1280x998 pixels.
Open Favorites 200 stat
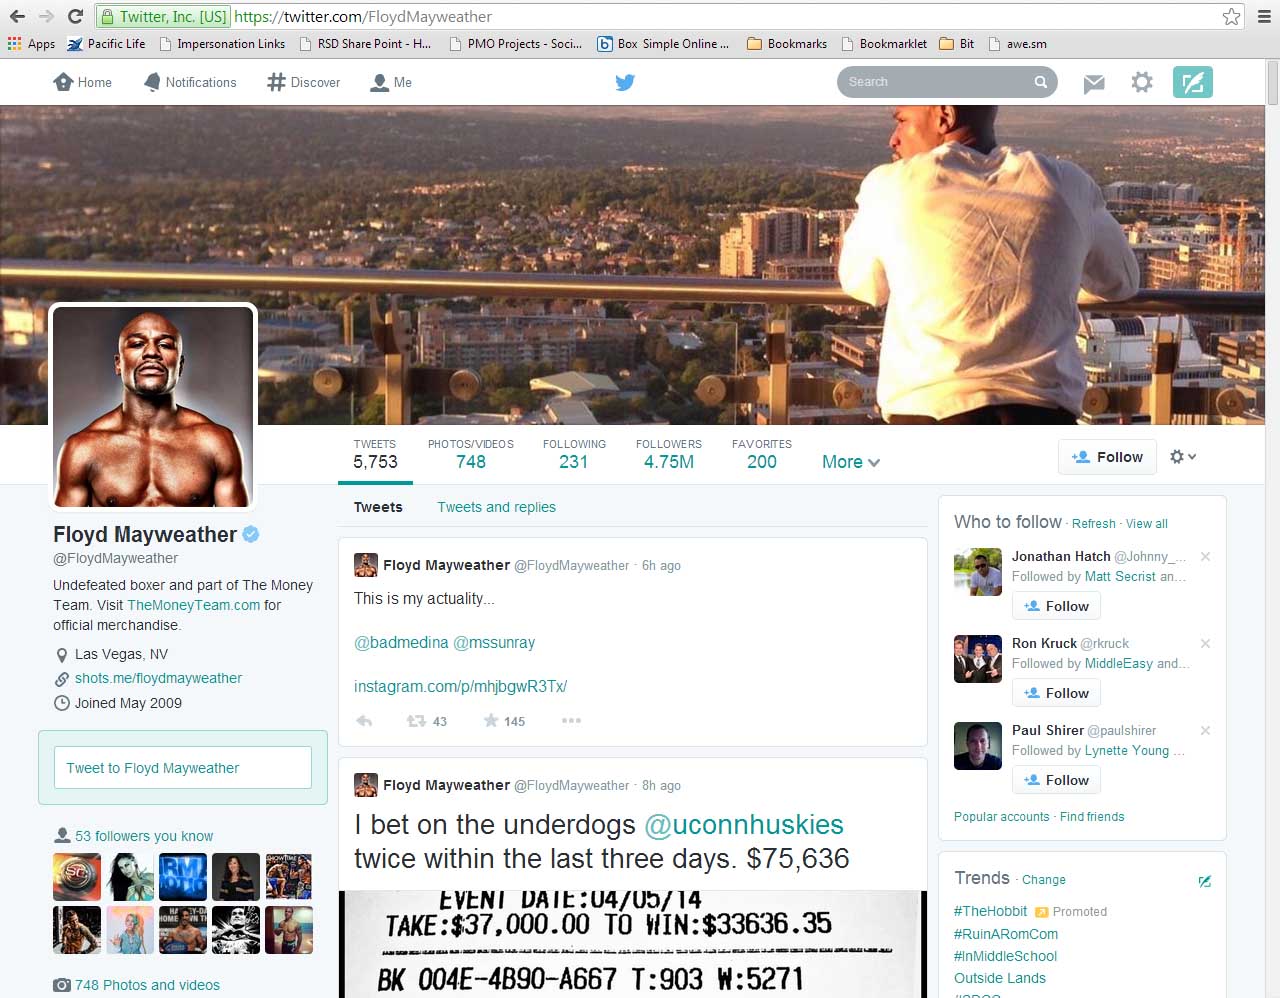pos(762,454)
